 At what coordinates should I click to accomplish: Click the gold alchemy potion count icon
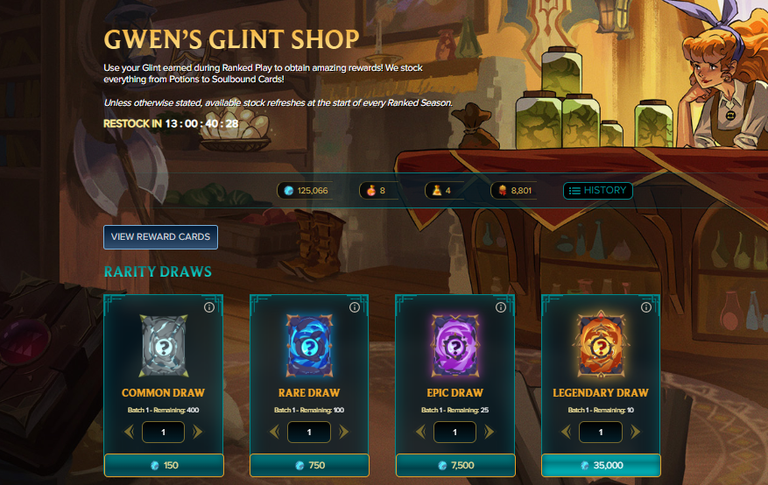436,191
